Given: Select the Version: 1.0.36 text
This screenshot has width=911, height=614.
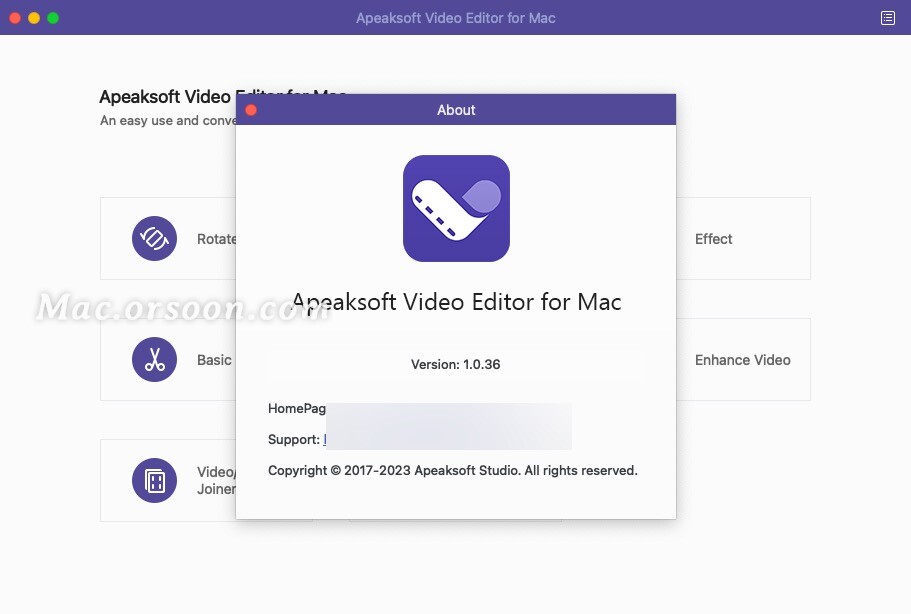Looking at the screenshot, I should pos(456,364).
